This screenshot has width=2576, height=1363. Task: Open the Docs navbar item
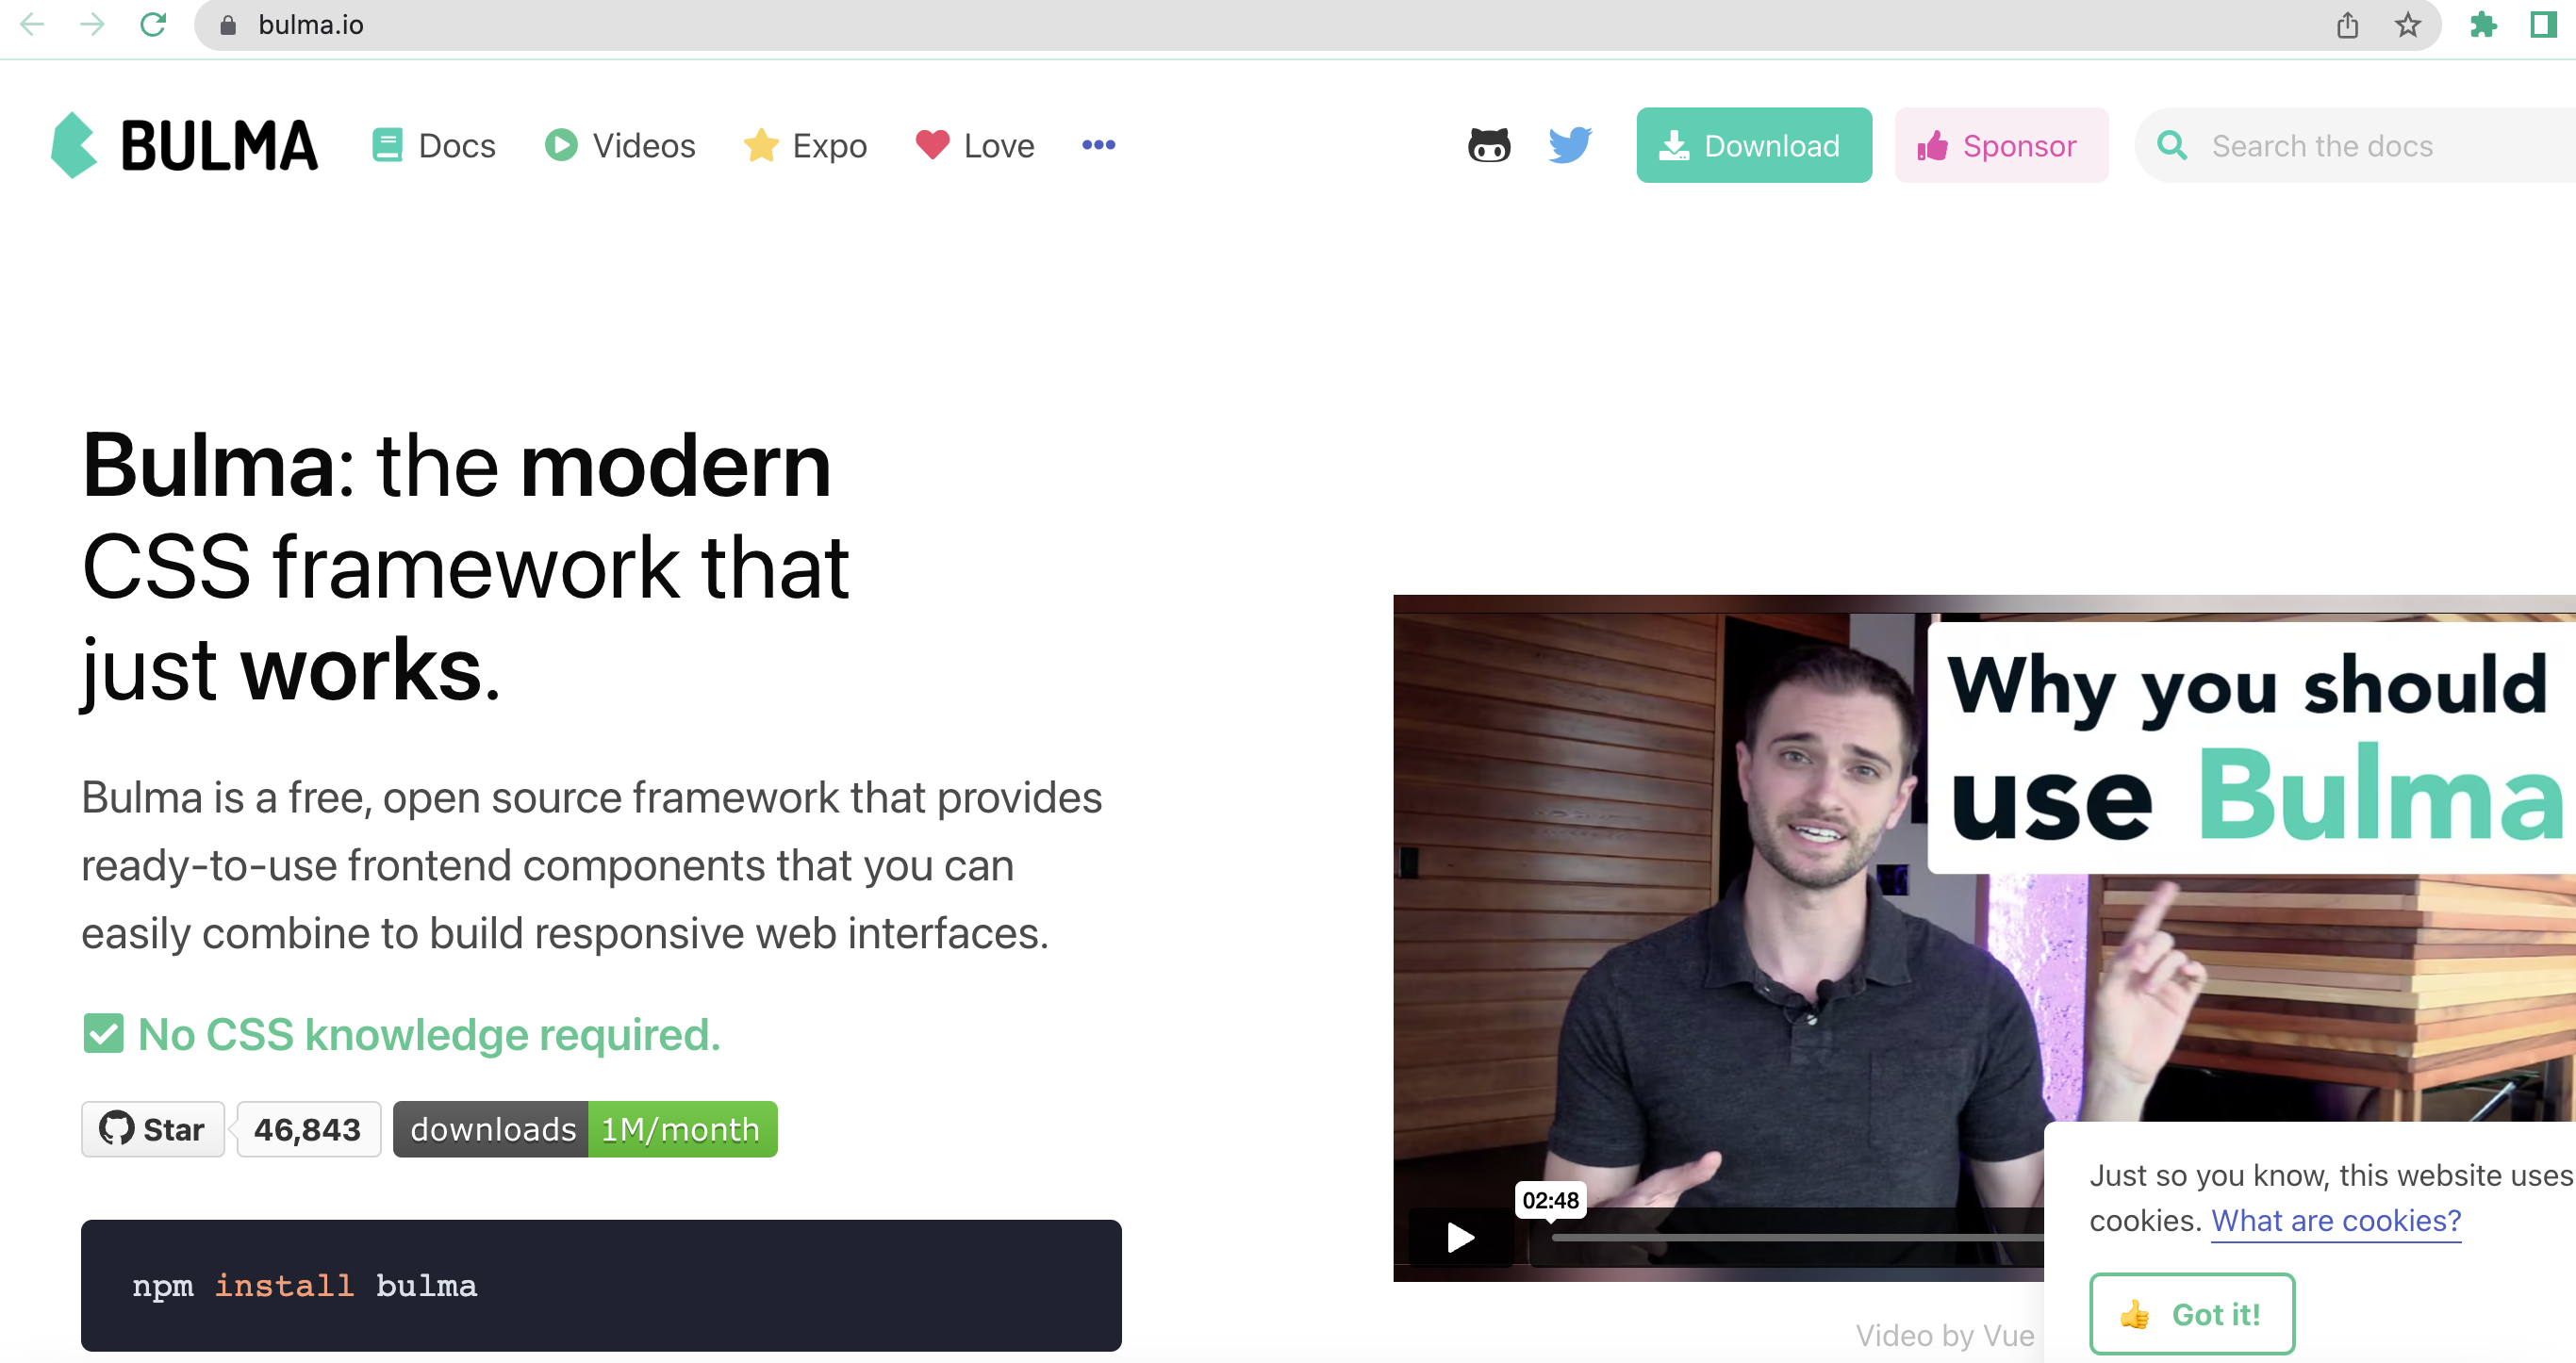tap(434, 146)
